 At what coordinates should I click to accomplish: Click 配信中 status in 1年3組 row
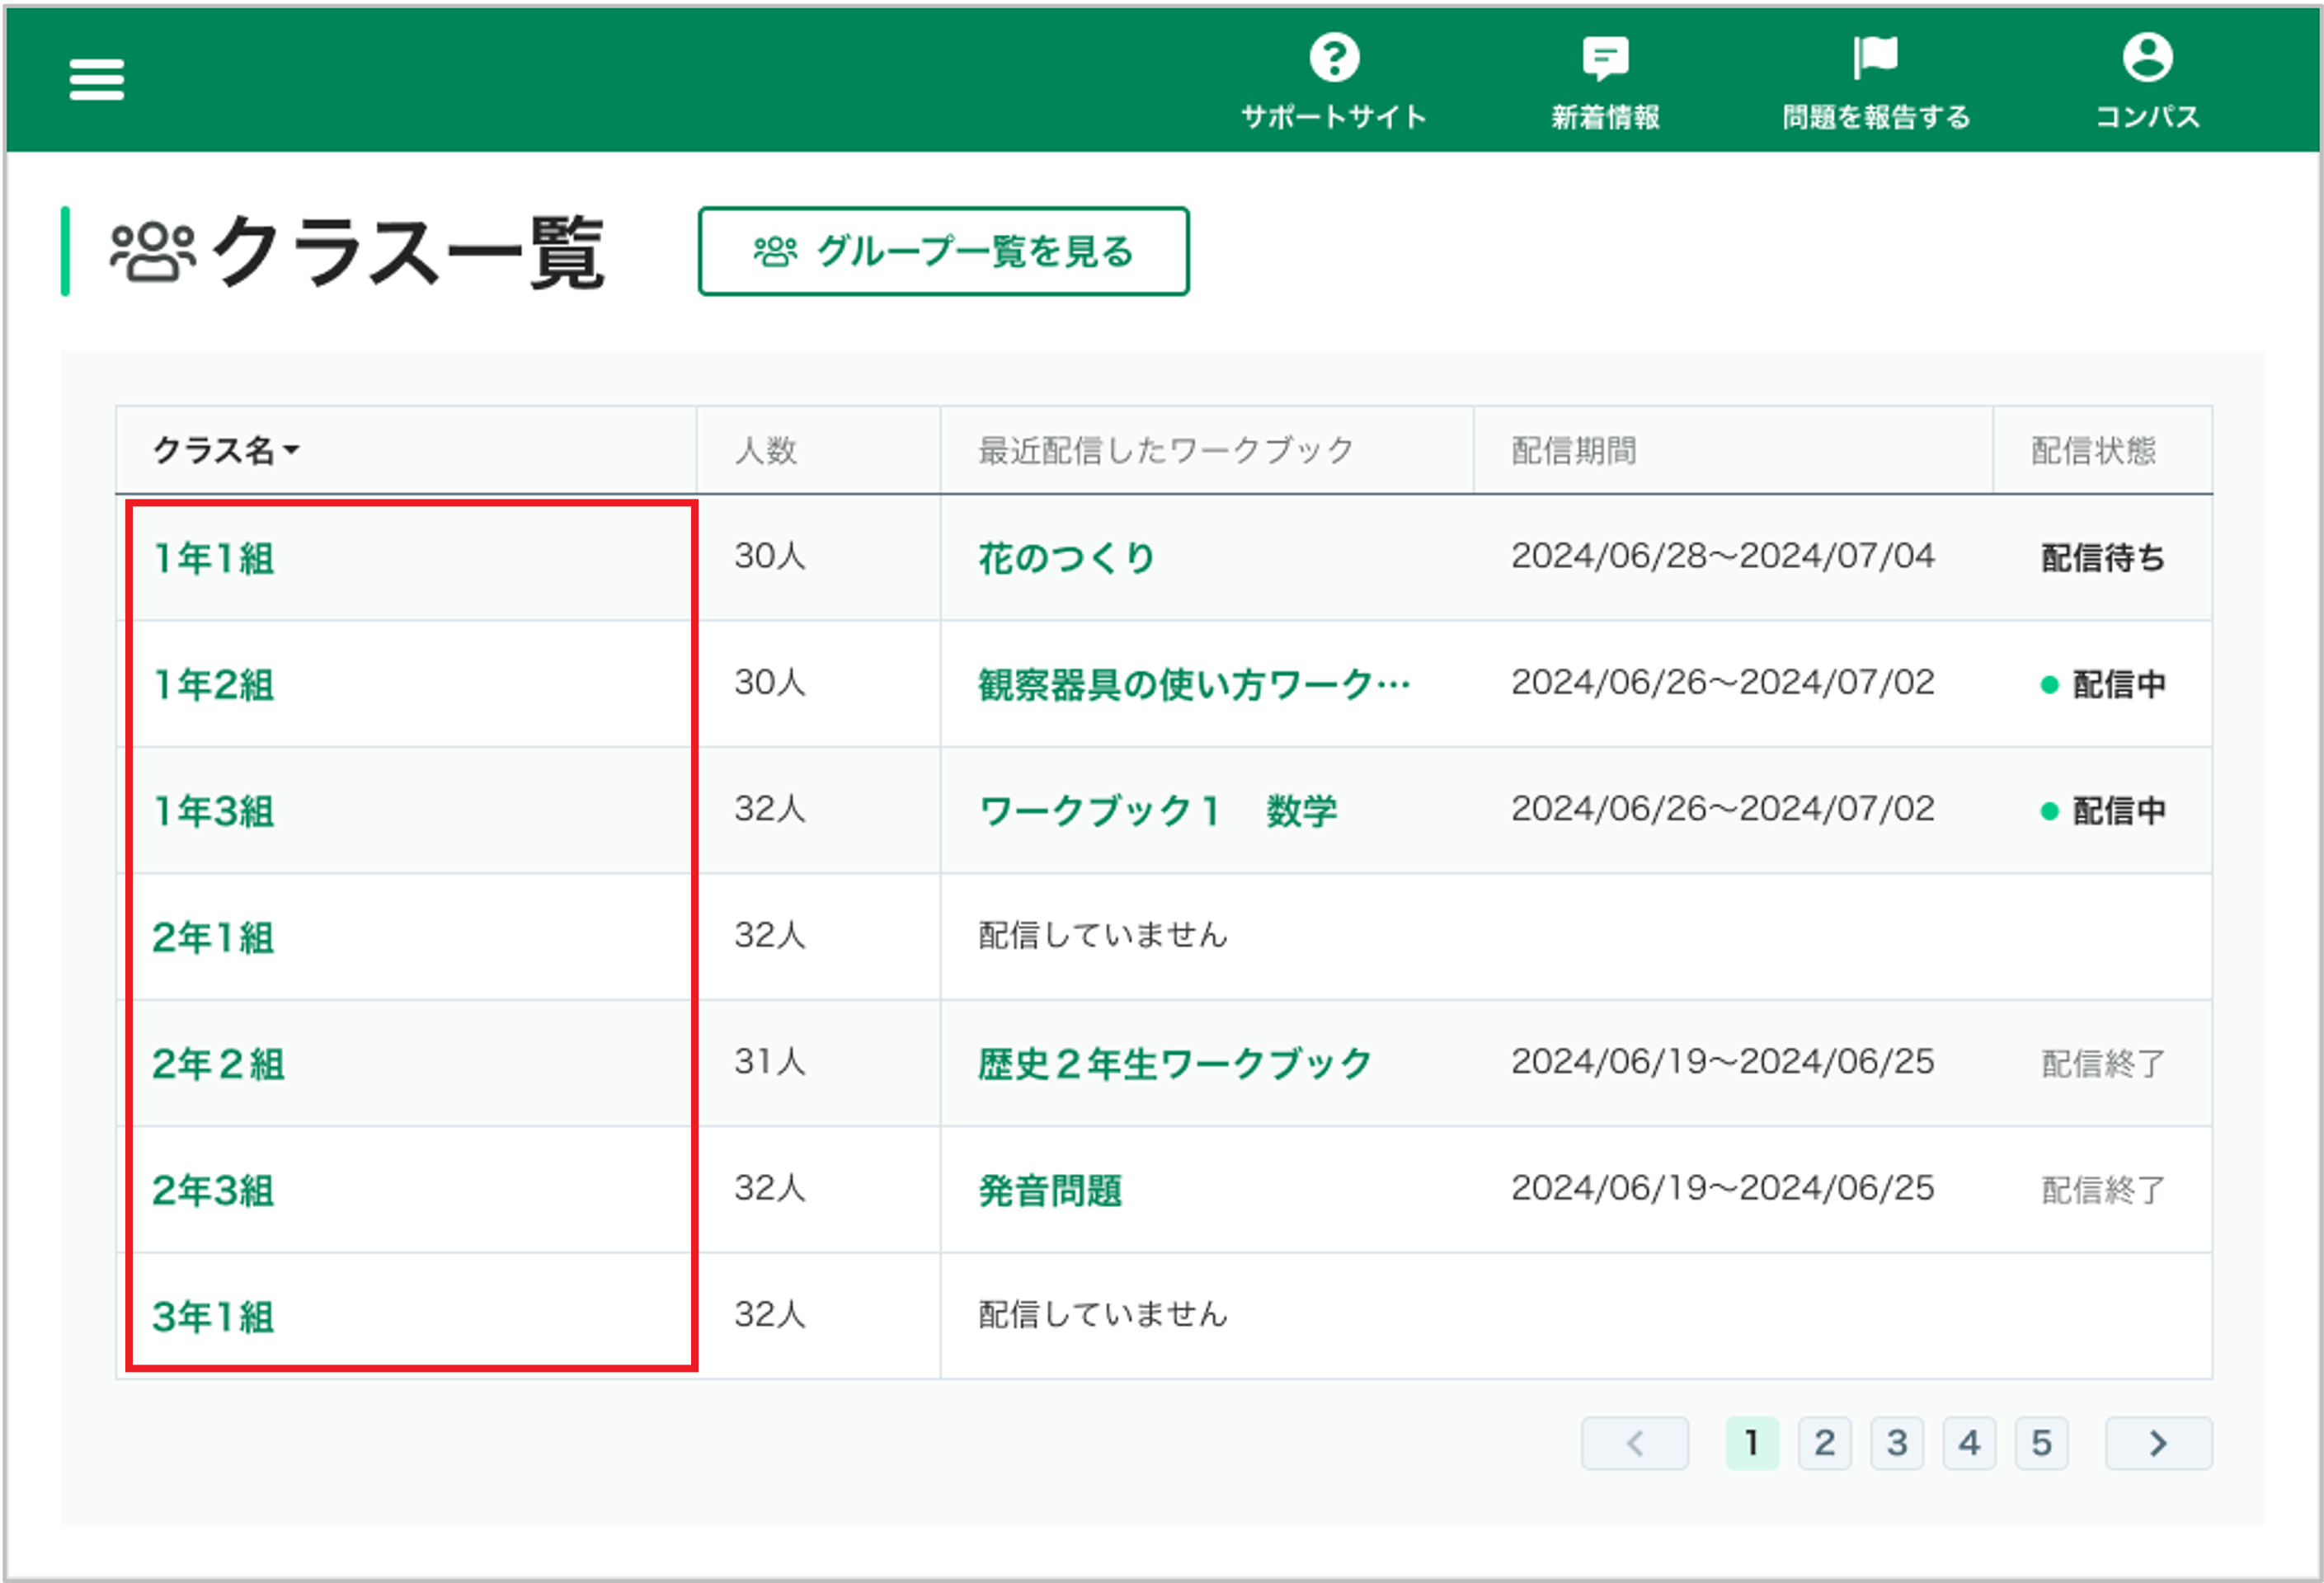tap(2102, 810)
